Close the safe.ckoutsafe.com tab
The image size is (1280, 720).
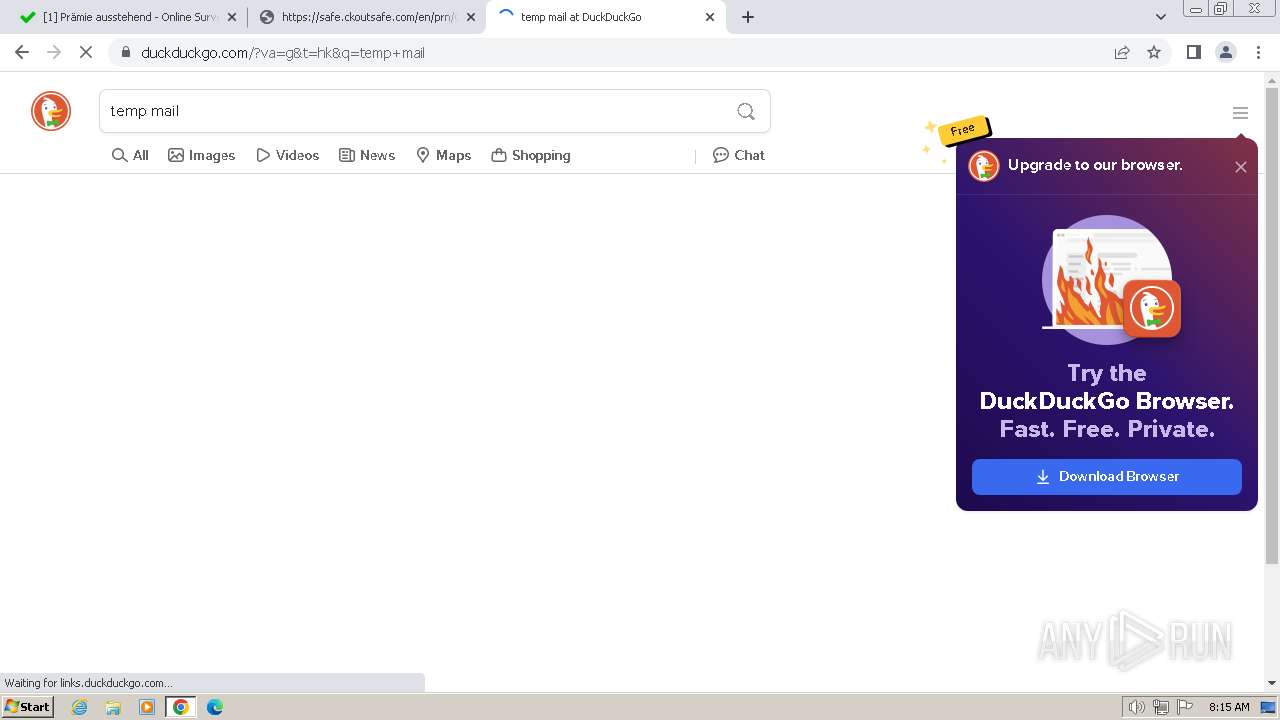pos(471,17)
